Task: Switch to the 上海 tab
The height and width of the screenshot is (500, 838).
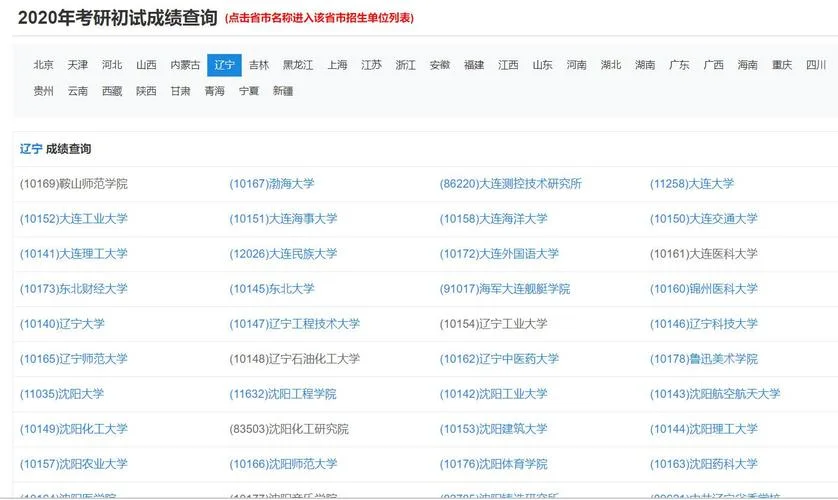Action: coord(337,65)
